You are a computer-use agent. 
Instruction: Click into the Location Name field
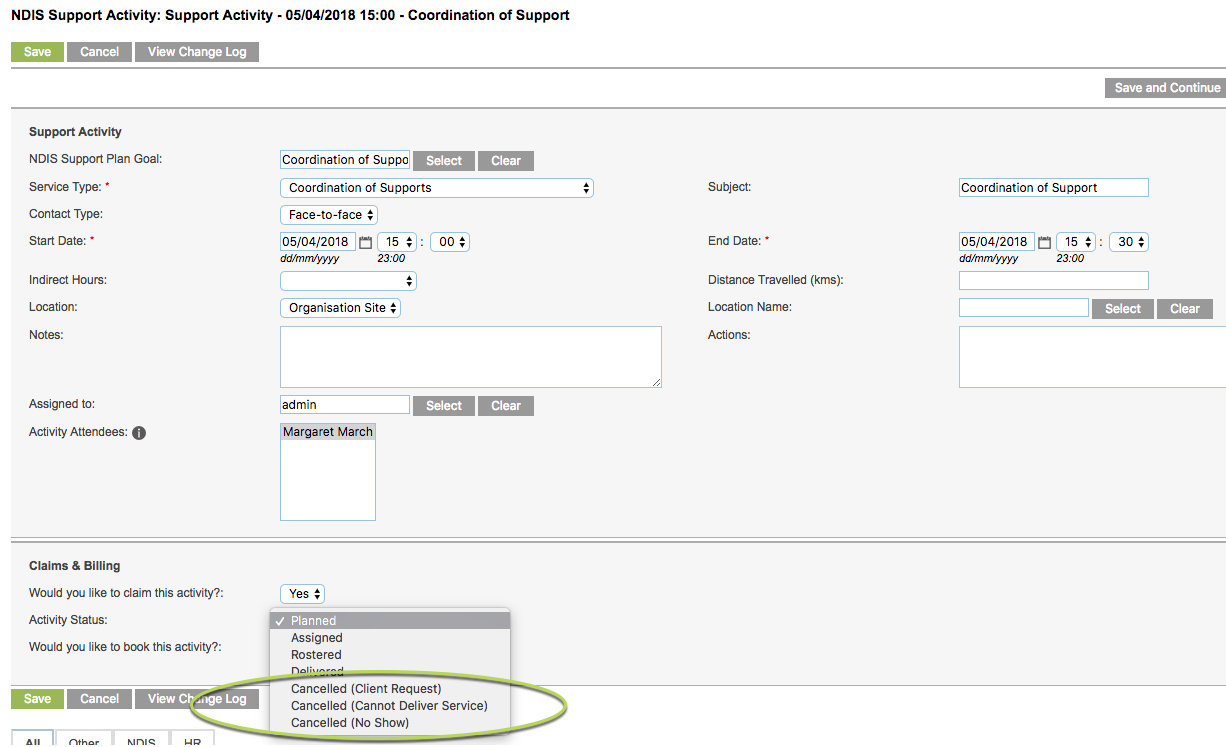pyautogui.click(x=1024, y=308)
